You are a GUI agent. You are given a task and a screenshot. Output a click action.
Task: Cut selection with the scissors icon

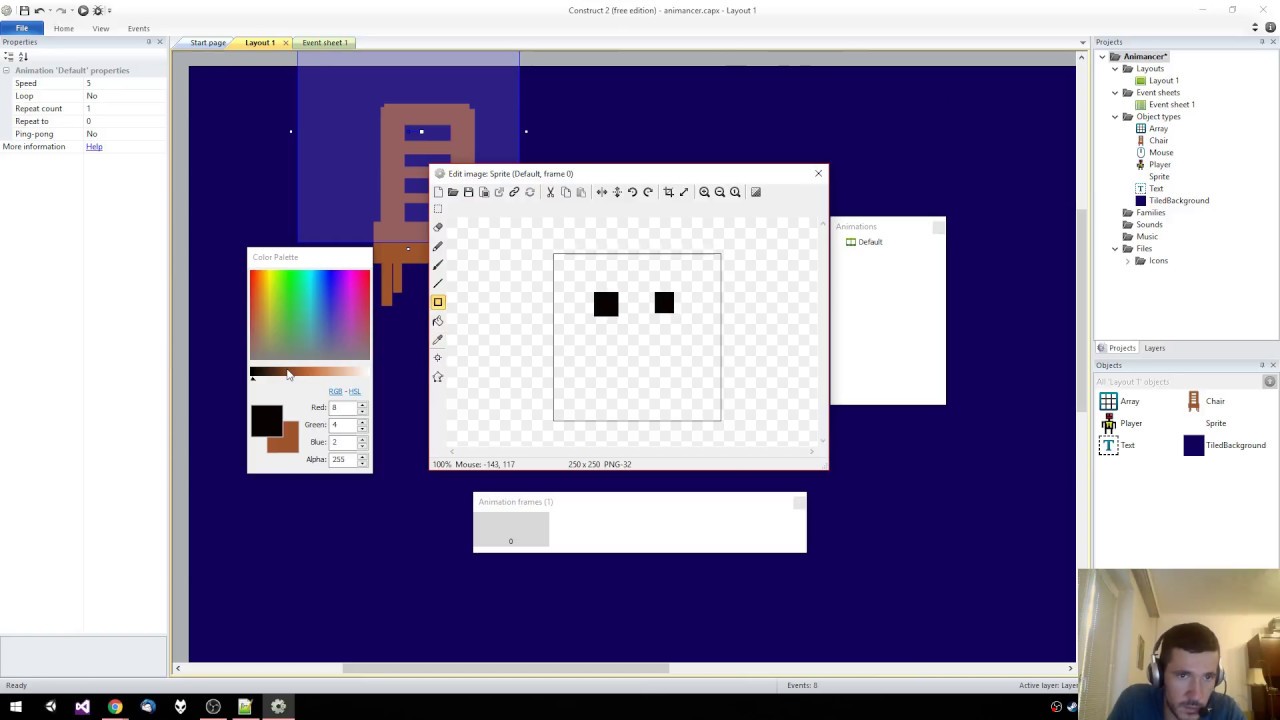[x=550, y=192]
